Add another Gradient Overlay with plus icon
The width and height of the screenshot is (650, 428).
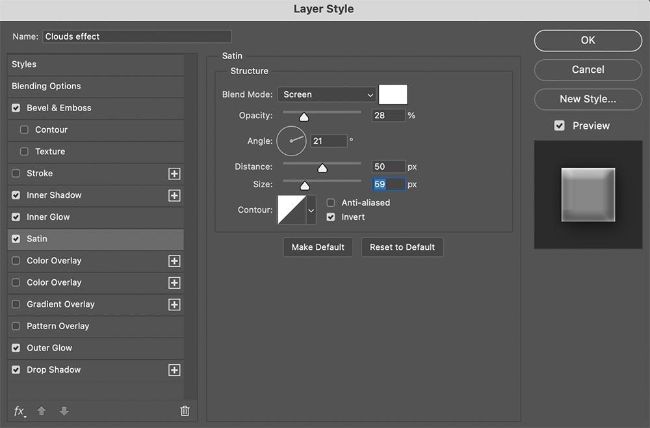pyautogui.click(x=174, y=304)
